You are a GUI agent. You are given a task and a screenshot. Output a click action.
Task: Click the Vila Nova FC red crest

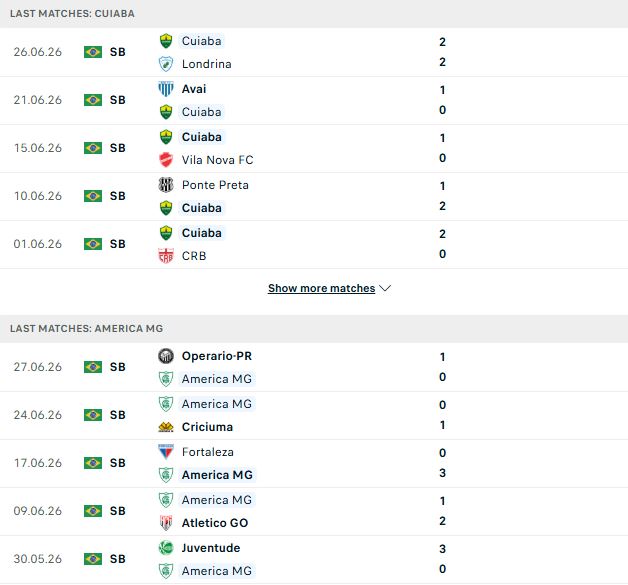pos(166,160)
